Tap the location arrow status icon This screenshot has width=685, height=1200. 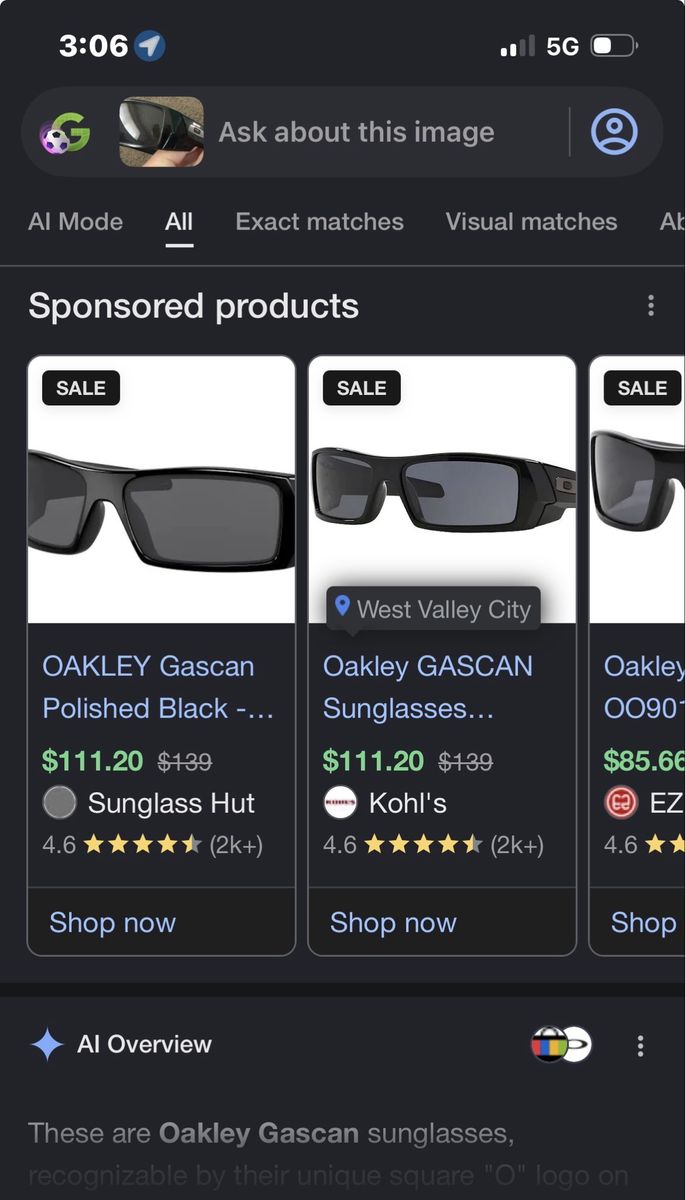click(x=150, y=46)
